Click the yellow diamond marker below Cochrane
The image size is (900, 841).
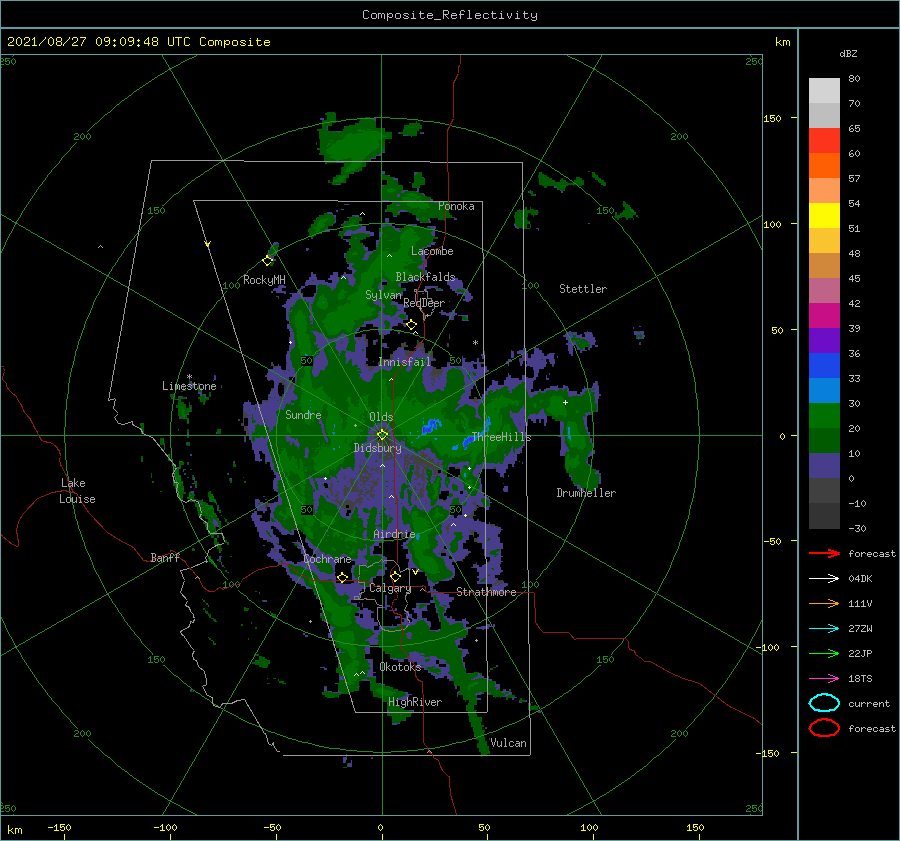343,577
